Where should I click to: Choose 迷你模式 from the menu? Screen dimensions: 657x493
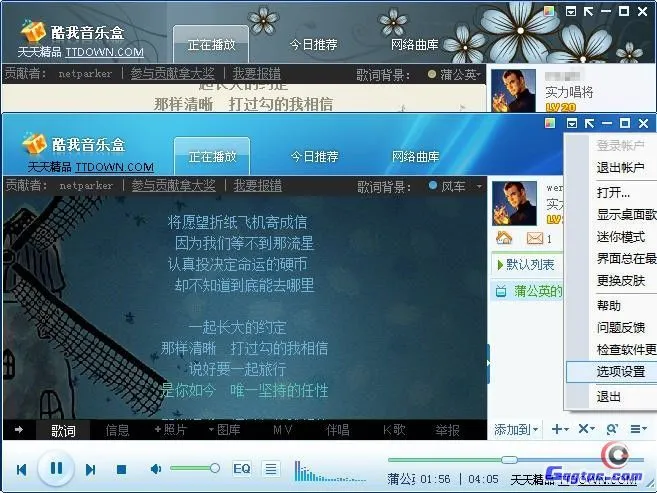pyautogui.click(x=621, y=237)
